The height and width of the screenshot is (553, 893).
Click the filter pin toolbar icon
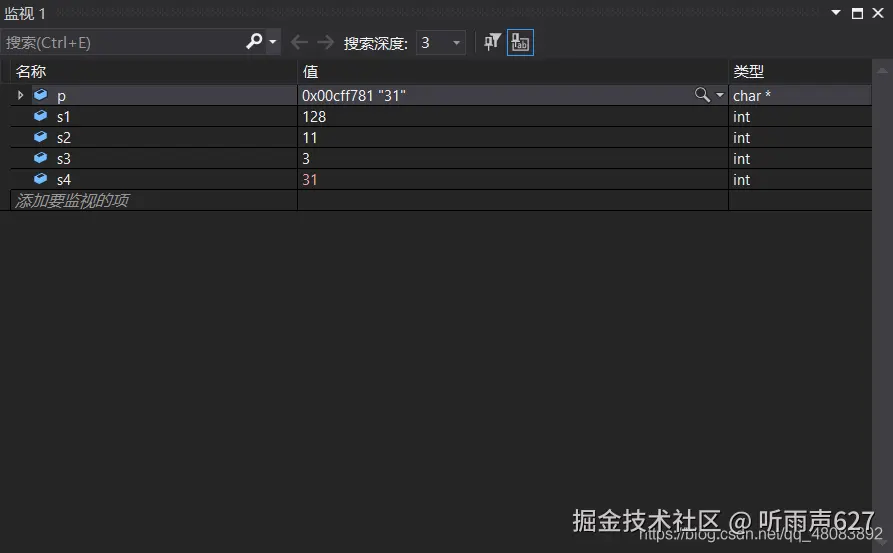point(492,42)
